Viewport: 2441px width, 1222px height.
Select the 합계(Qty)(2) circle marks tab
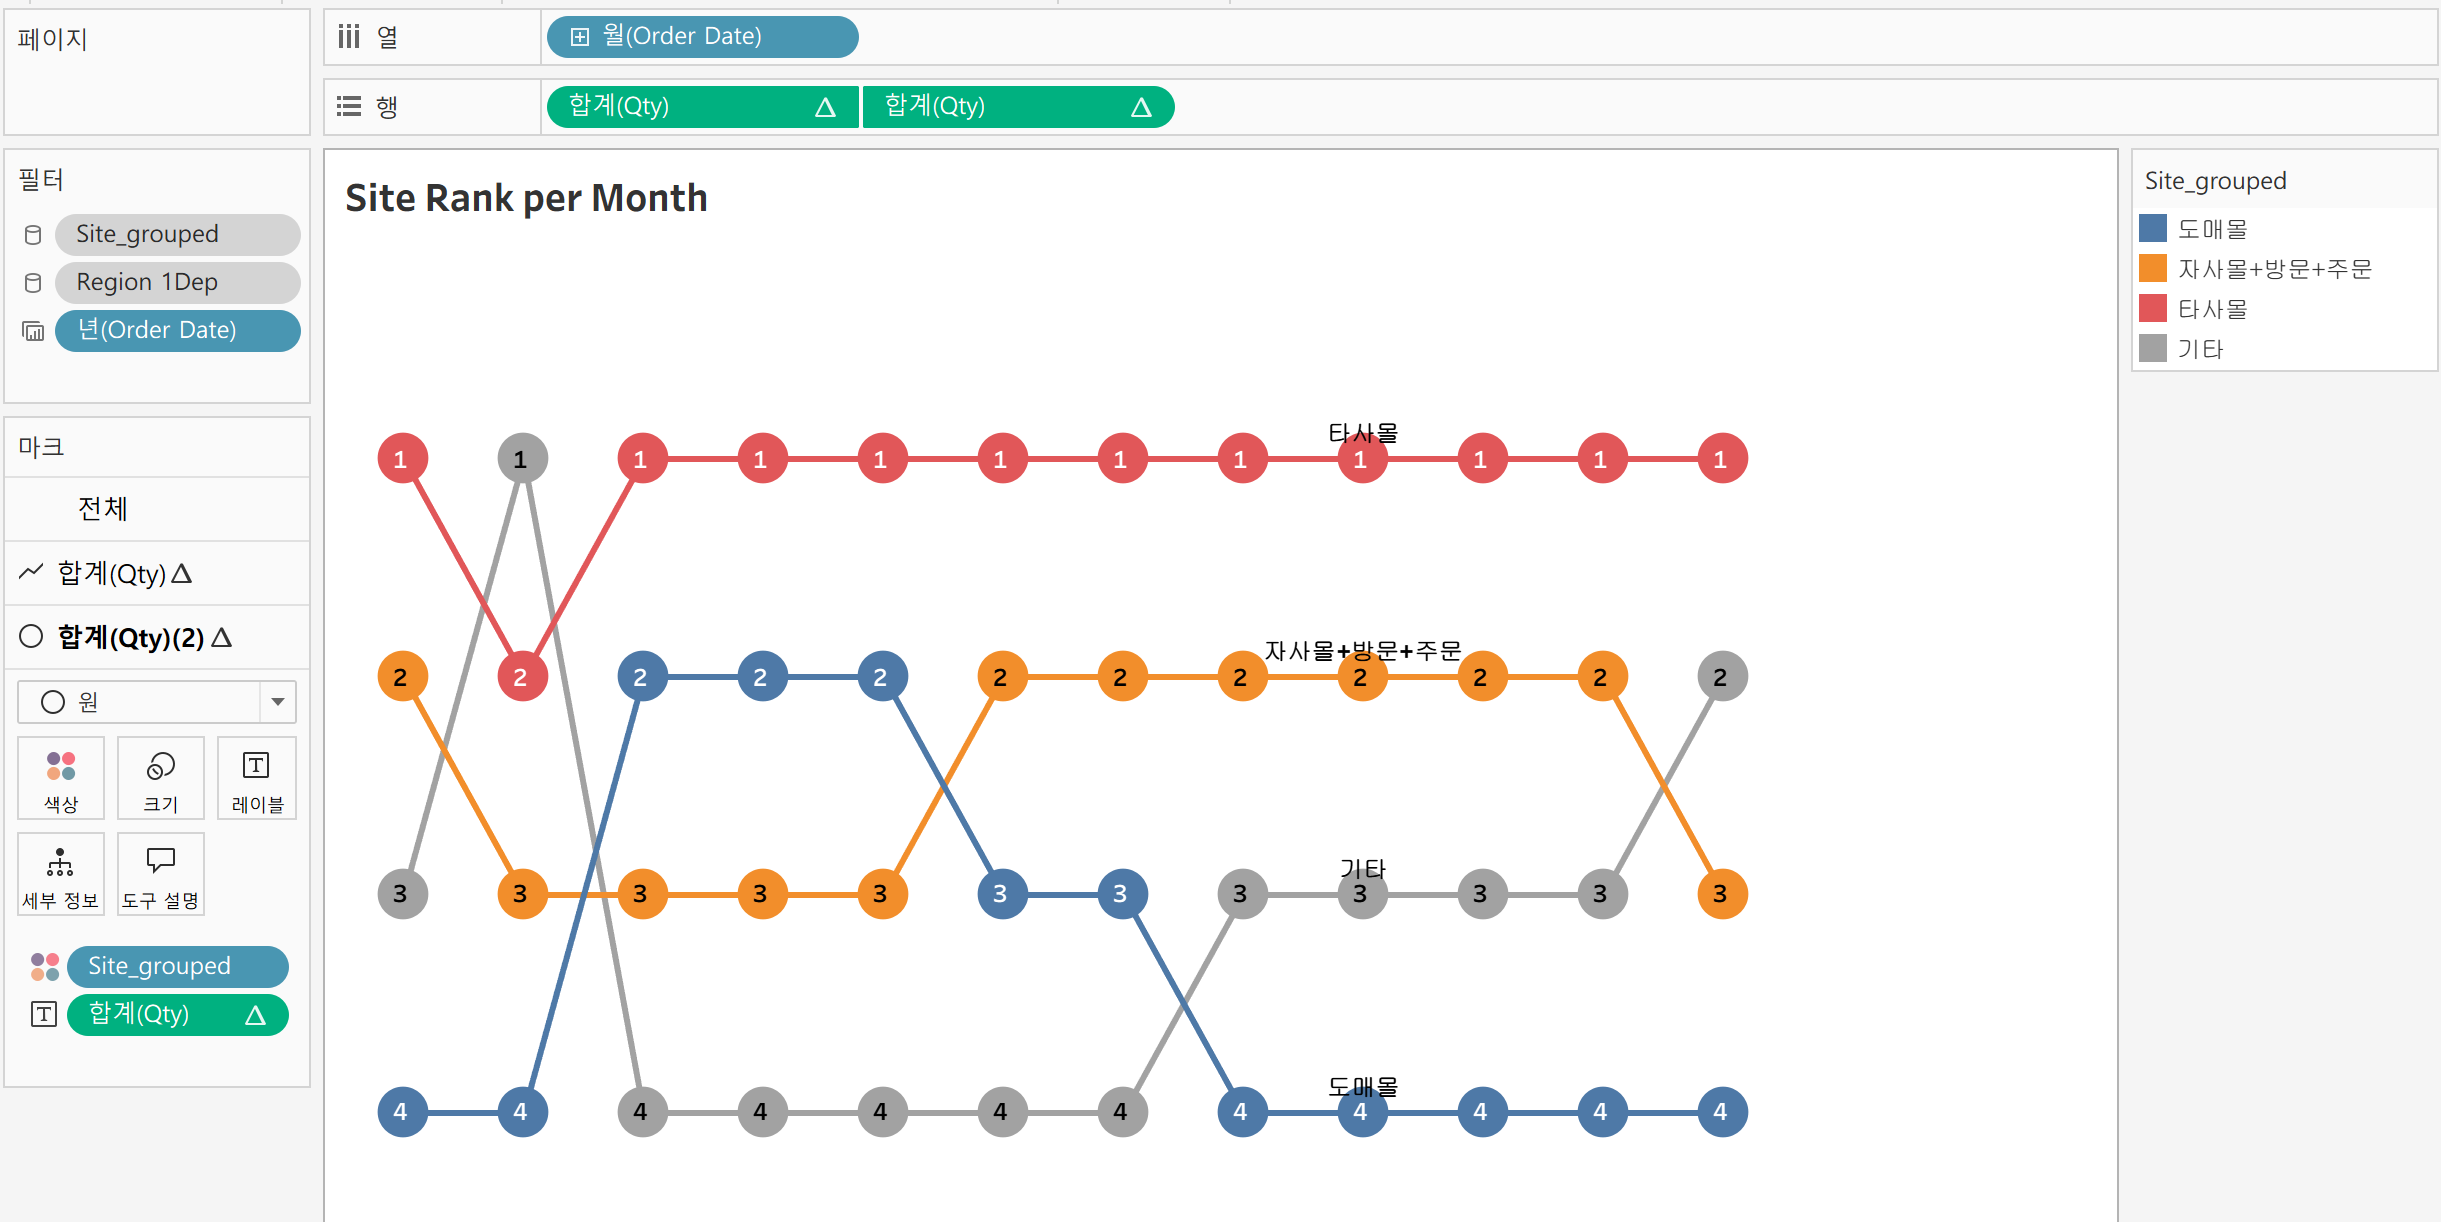click(x=130, y=637)
